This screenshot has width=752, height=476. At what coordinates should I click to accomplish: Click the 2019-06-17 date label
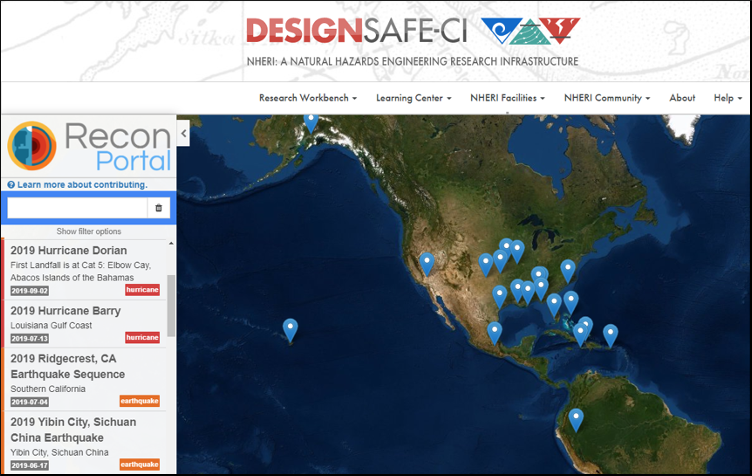click(30, 465)
